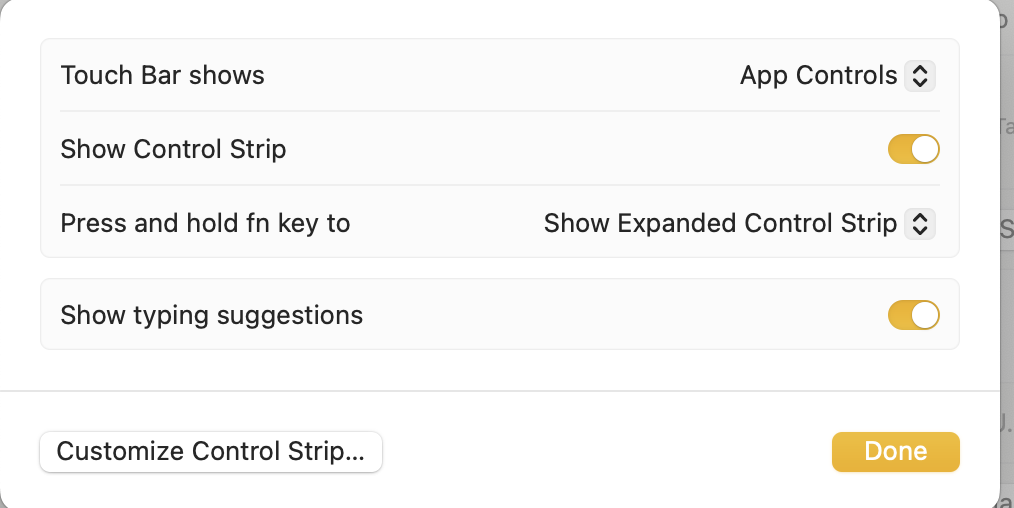The height and width of the screenshot is (508, 1014).
Task: Click the yellow track of the typing suggestions switch
Action: 899,316
